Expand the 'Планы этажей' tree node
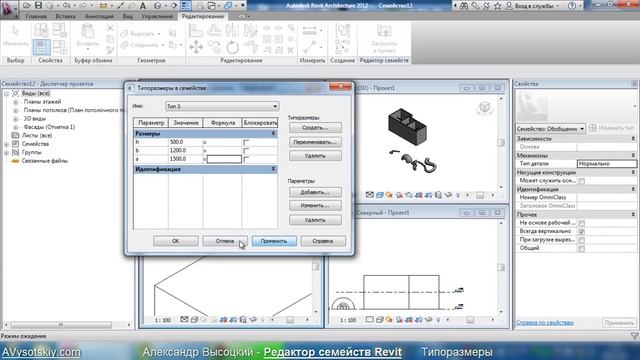The width and height of the screenshot is (640, 360). (16, 102)
